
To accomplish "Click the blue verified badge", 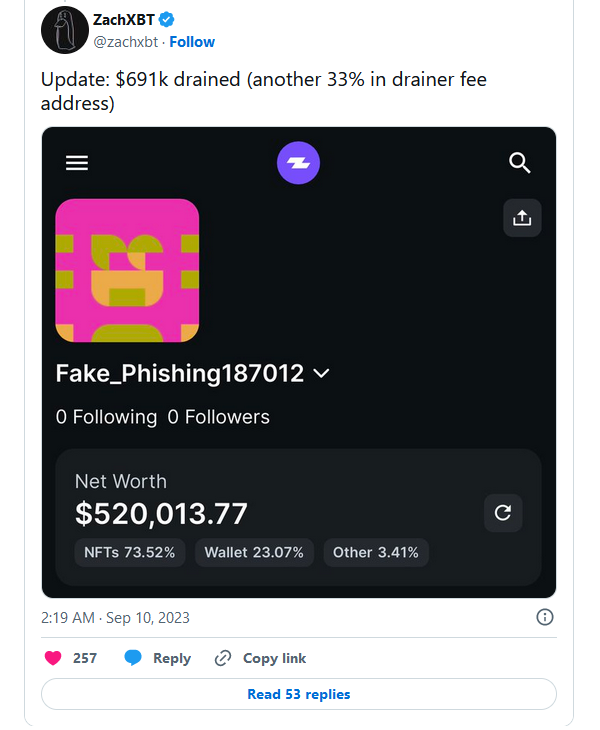I will (167, 19).
